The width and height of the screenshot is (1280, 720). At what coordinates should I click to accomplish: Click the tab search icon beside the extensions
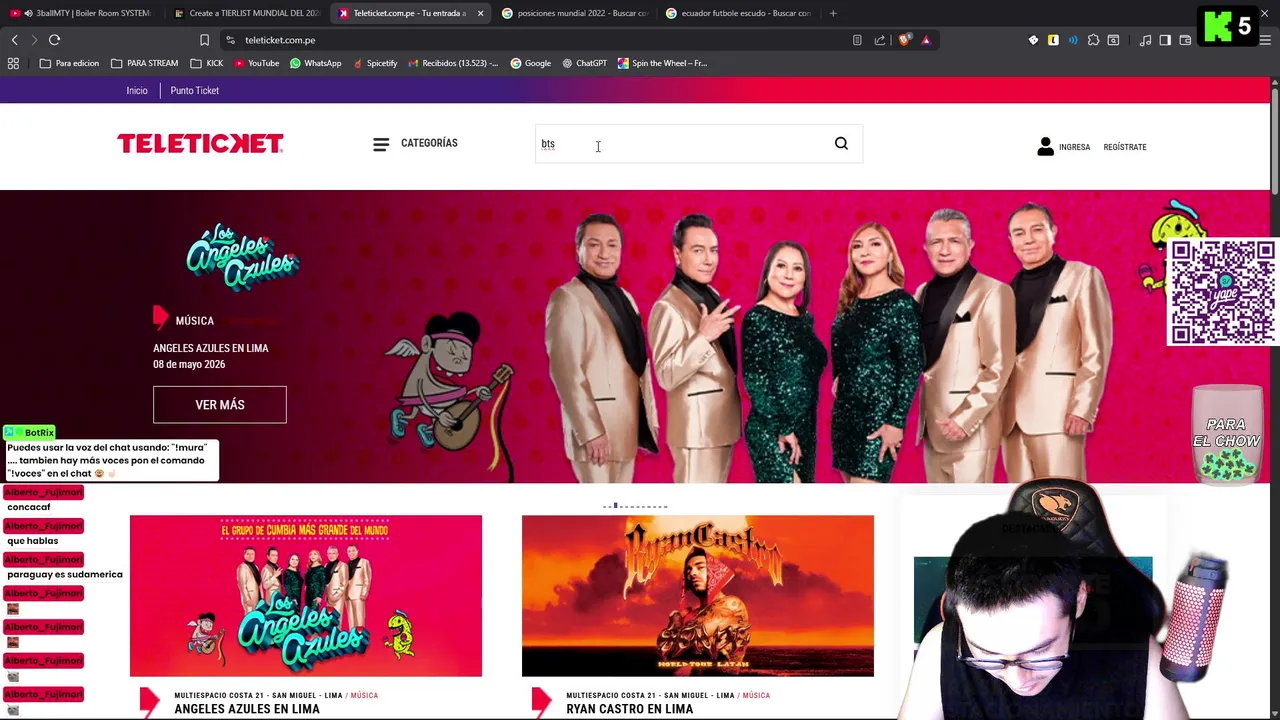point(1113,40)
